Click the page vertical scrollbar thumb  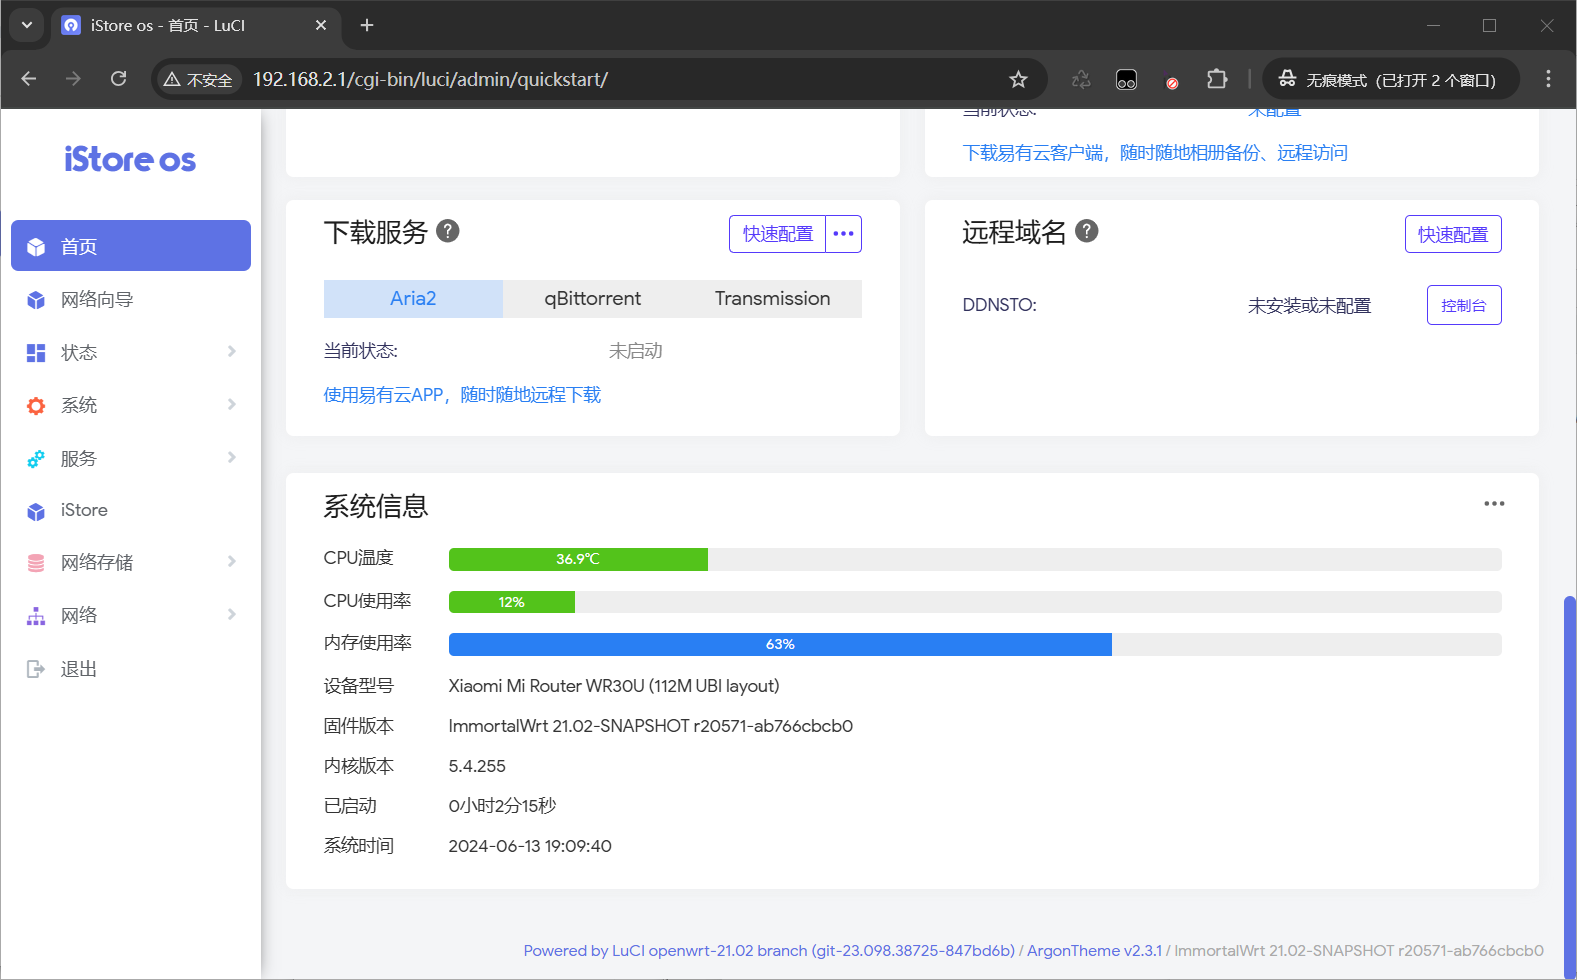pos(1570,786)
